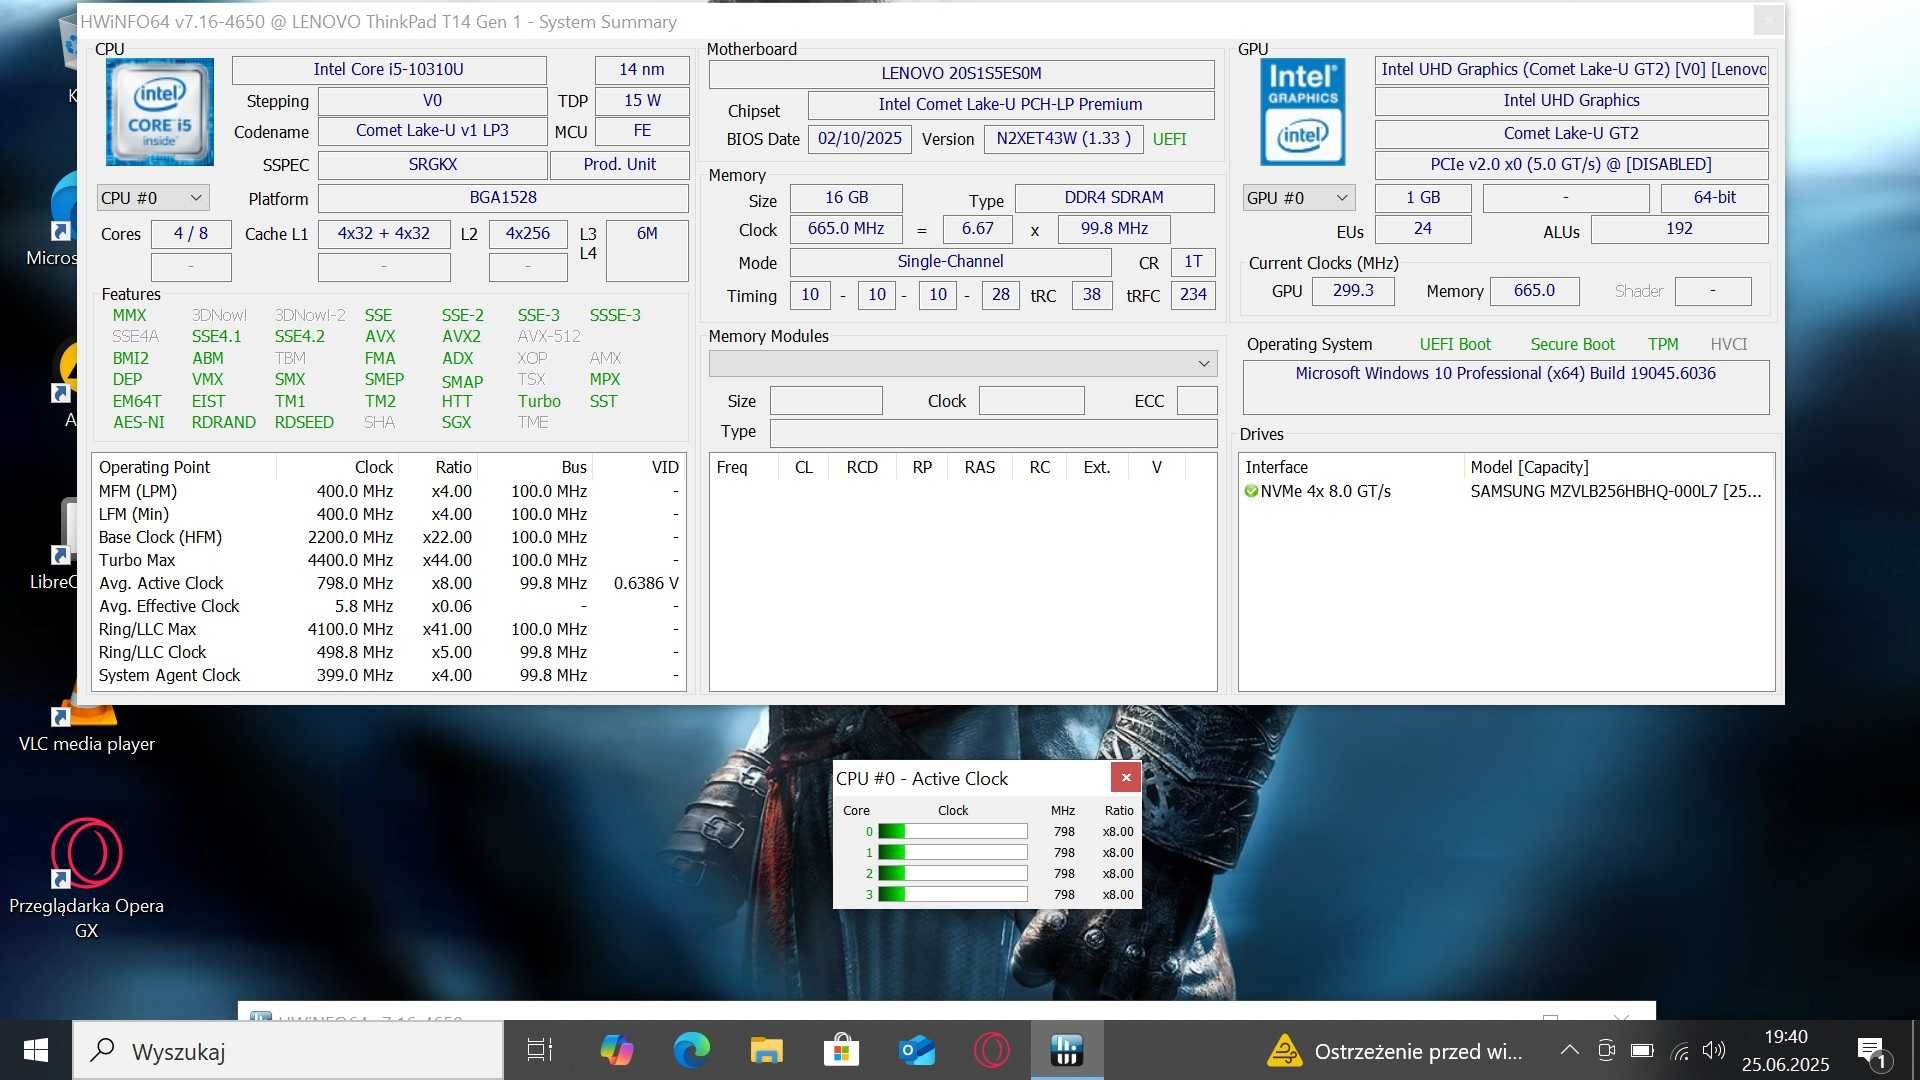Click the Intel Core i5-10310U name field
Screen dimensions: 1920x1080
point(389,69)
